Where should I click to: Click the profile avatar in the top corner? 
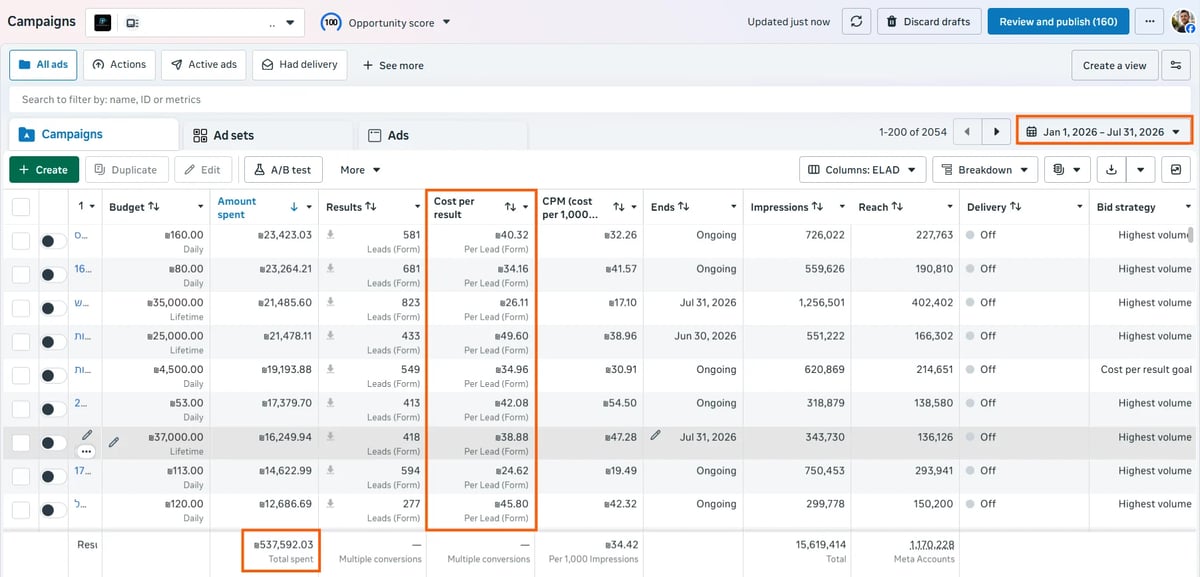[x=1184, y=22]
